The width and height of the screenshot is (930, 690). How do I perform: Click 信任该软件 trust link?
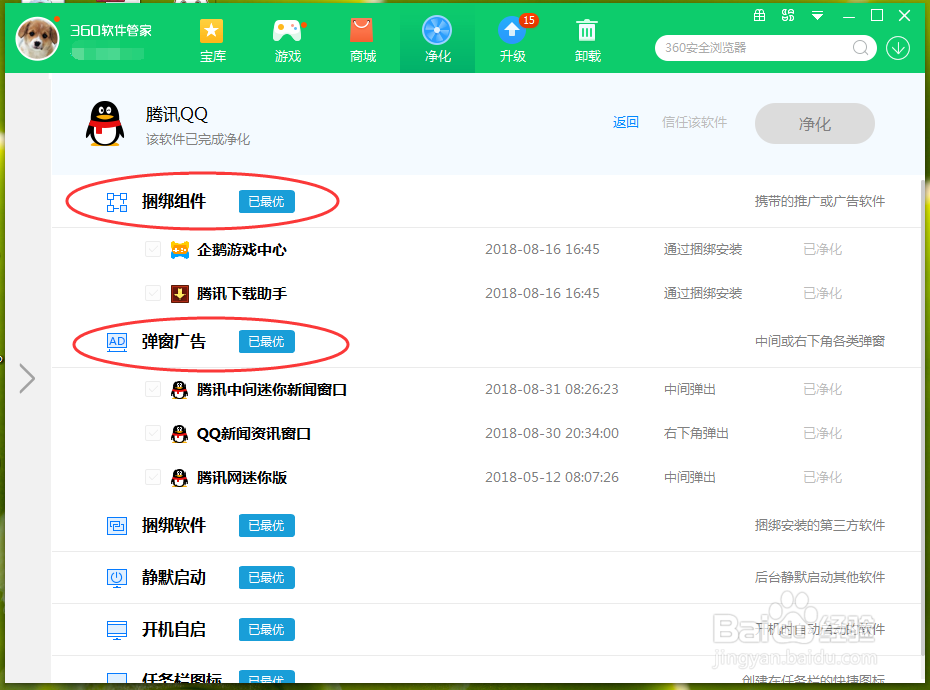(x=694, y=123)
